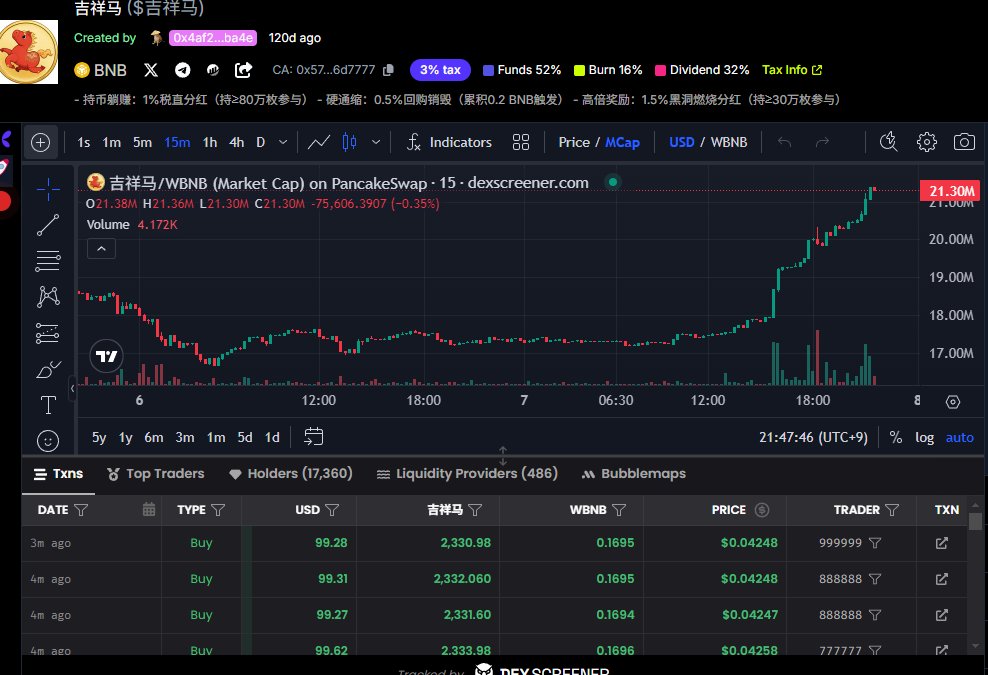Switch denomination to WBNB
The image size is (988, 675).
tap(729, 142)
